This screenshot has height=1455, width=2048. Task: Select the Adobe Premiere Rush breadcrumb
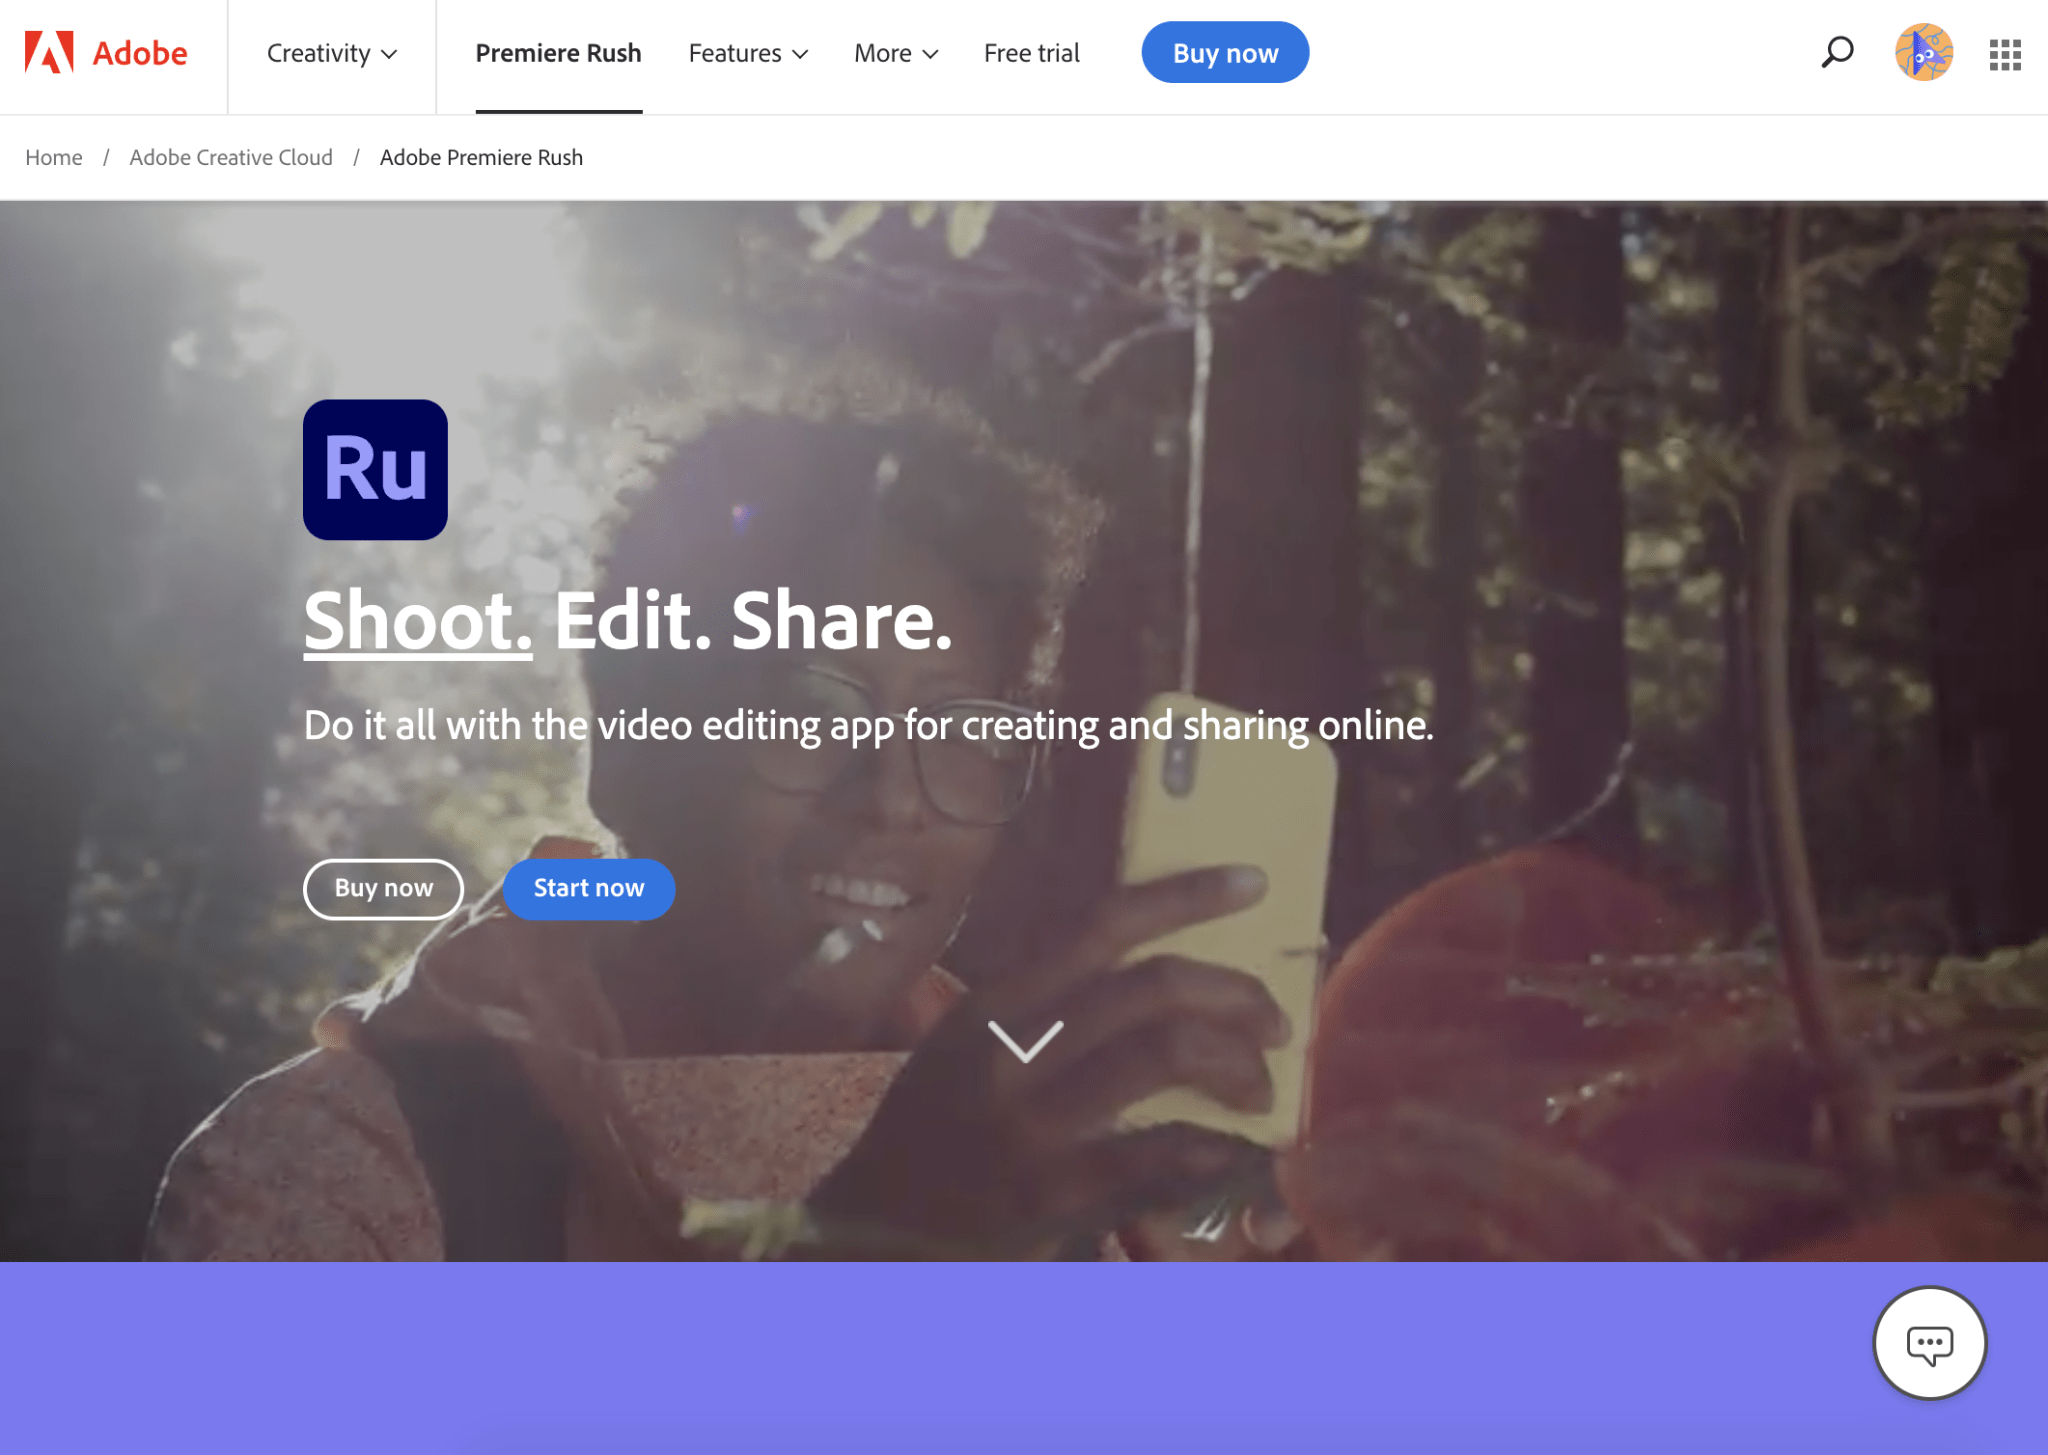481,157
